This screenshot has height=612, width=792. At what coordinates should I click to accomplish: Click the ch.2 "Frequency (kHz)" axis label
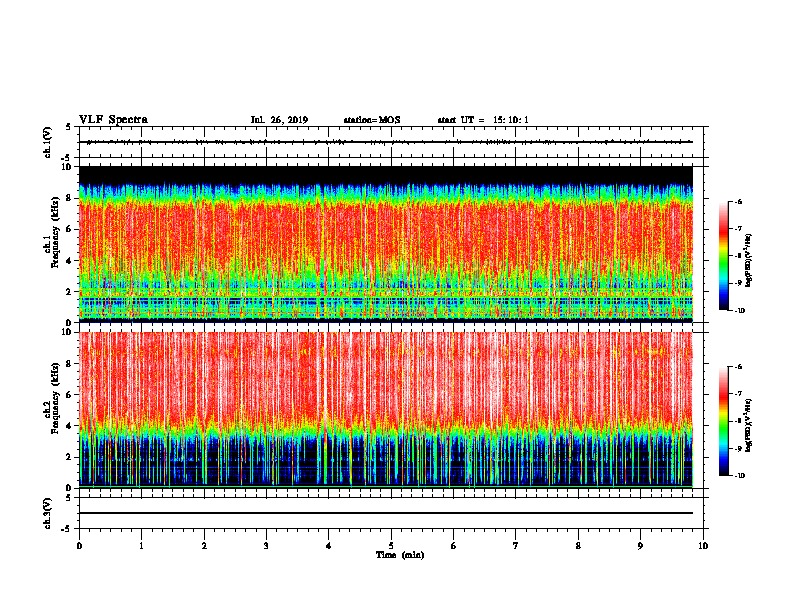(56, 397)
